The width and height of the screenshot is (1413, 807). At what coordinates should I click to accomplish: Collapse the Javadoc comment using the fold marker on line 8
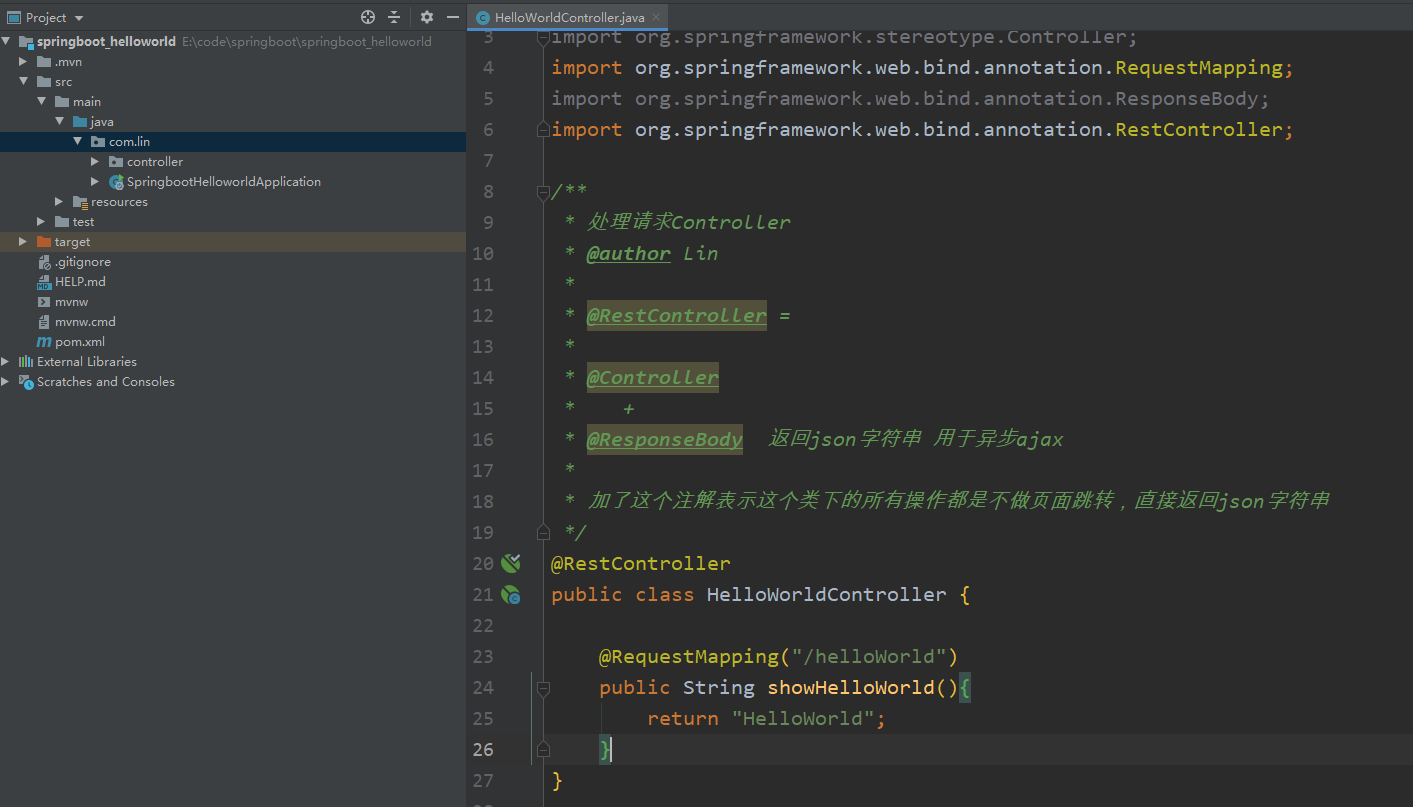click(x=541, y=190)
